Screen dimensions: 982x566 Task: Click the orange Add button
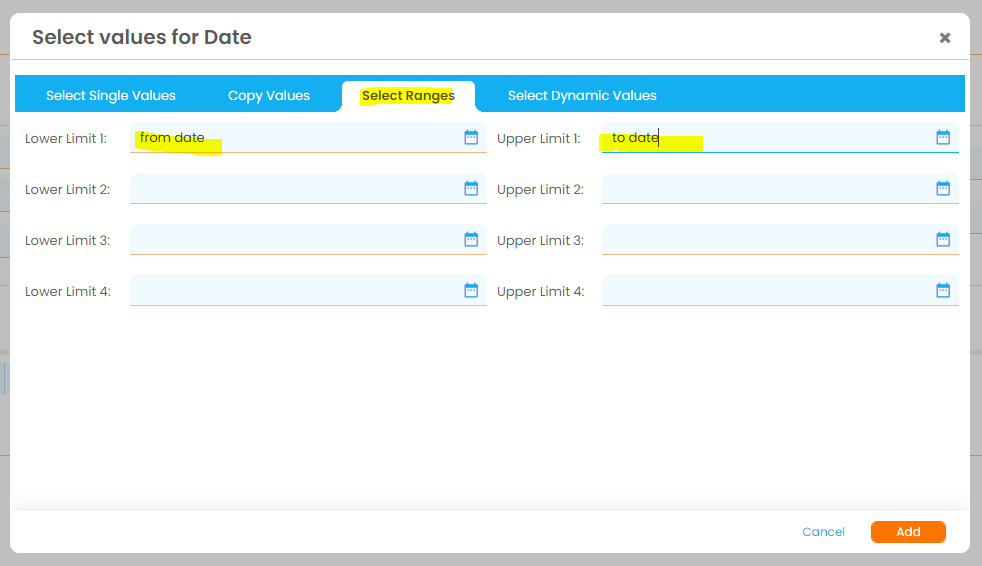(908, 532)
